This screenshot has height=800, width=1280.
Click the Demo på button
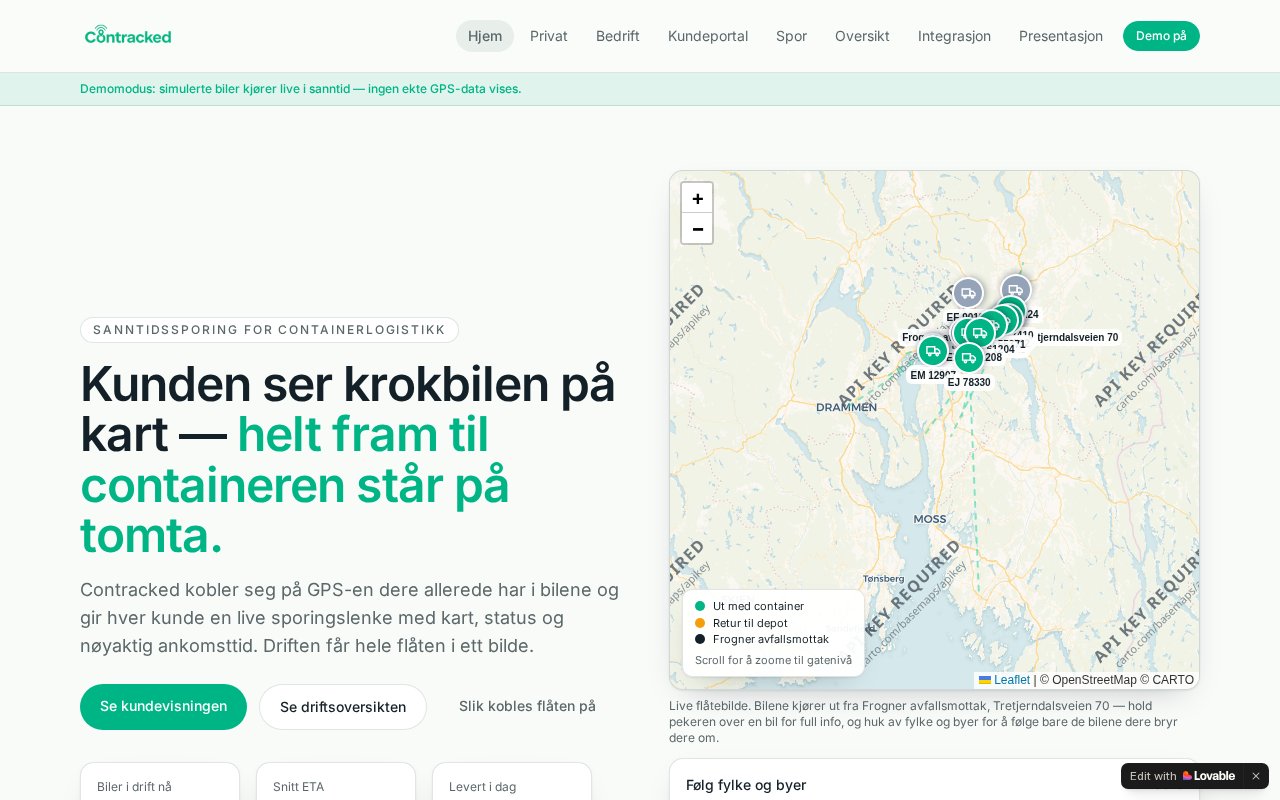(1161, 36)
